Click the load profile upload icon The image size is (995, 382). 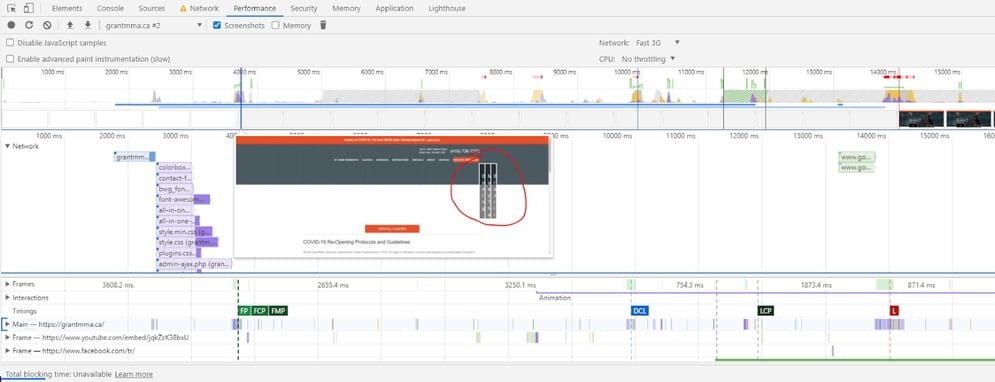[70, 25]
